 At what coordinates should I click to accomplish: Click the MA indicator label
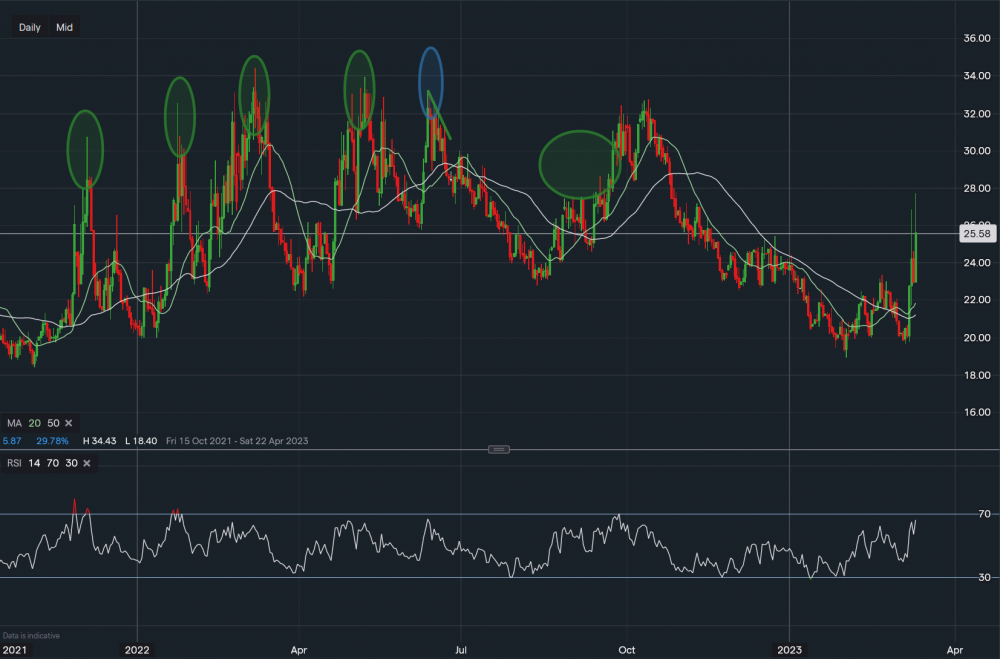pyautogui.click(x=15, y=424)
